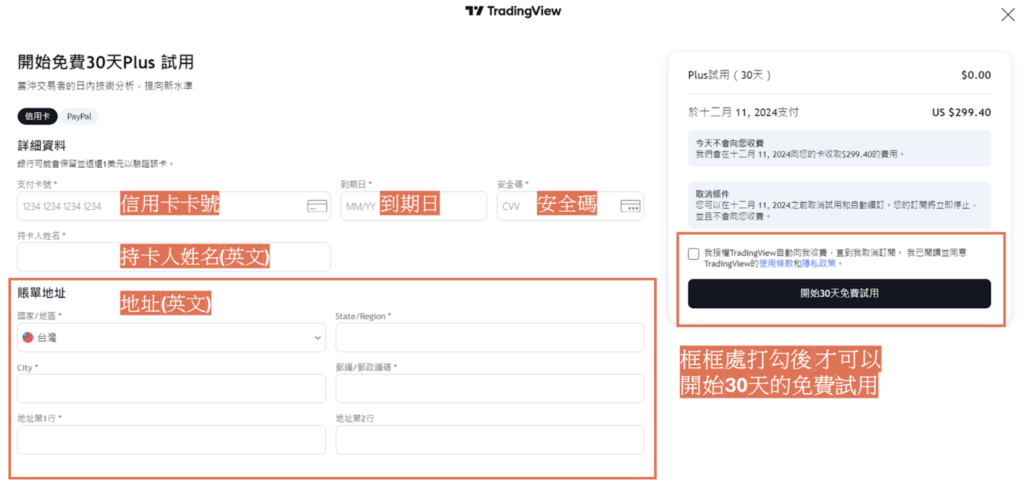The image size is (1024, 485).
Task: Click the card icon in card number field
Action: point(317,206)
